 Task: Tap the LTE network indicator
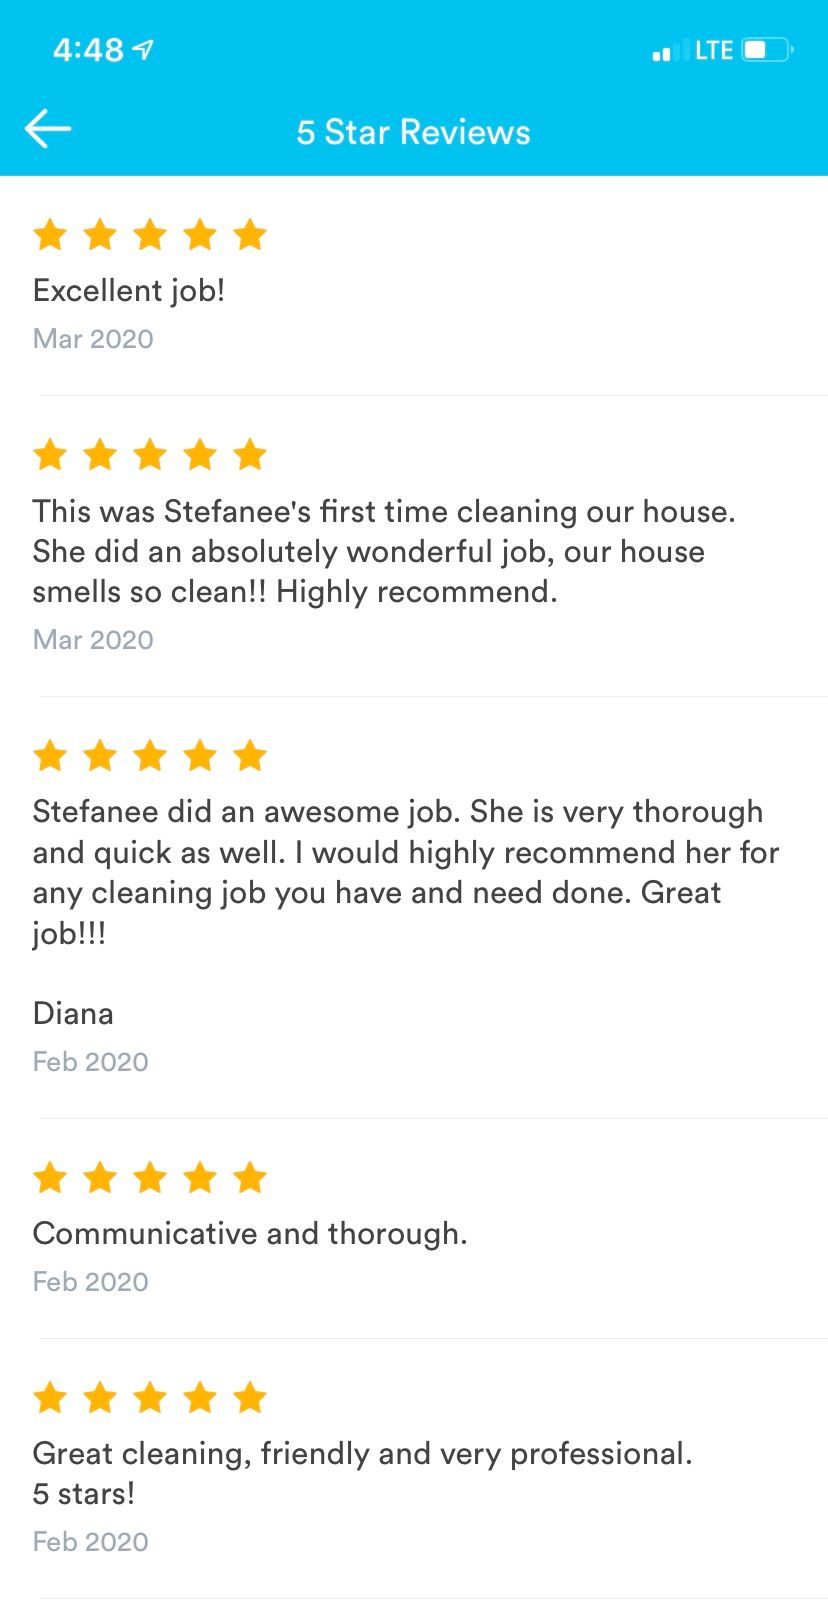714,50
